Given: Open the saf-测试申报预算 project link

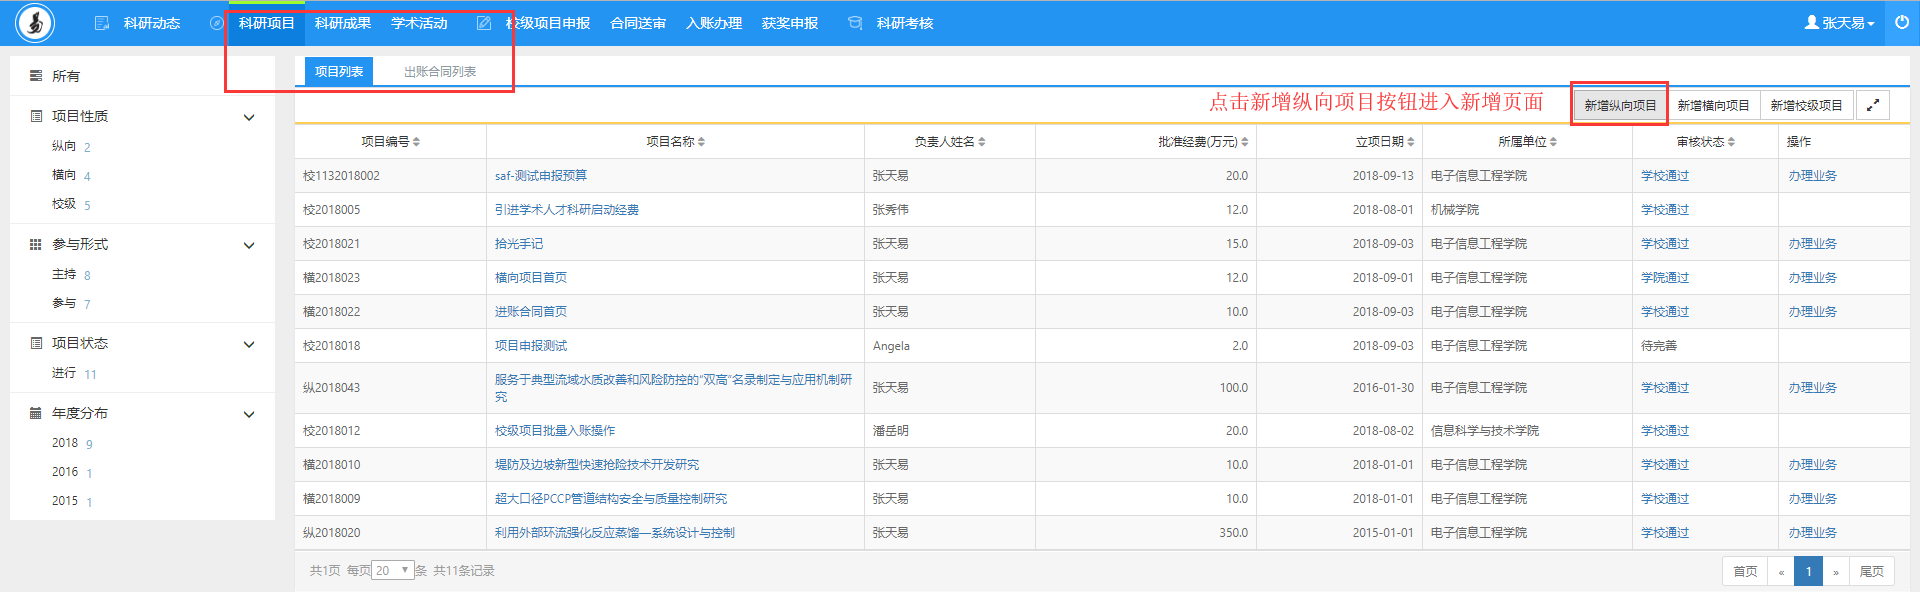Looking at the screenshot, I should click(541, 176).
